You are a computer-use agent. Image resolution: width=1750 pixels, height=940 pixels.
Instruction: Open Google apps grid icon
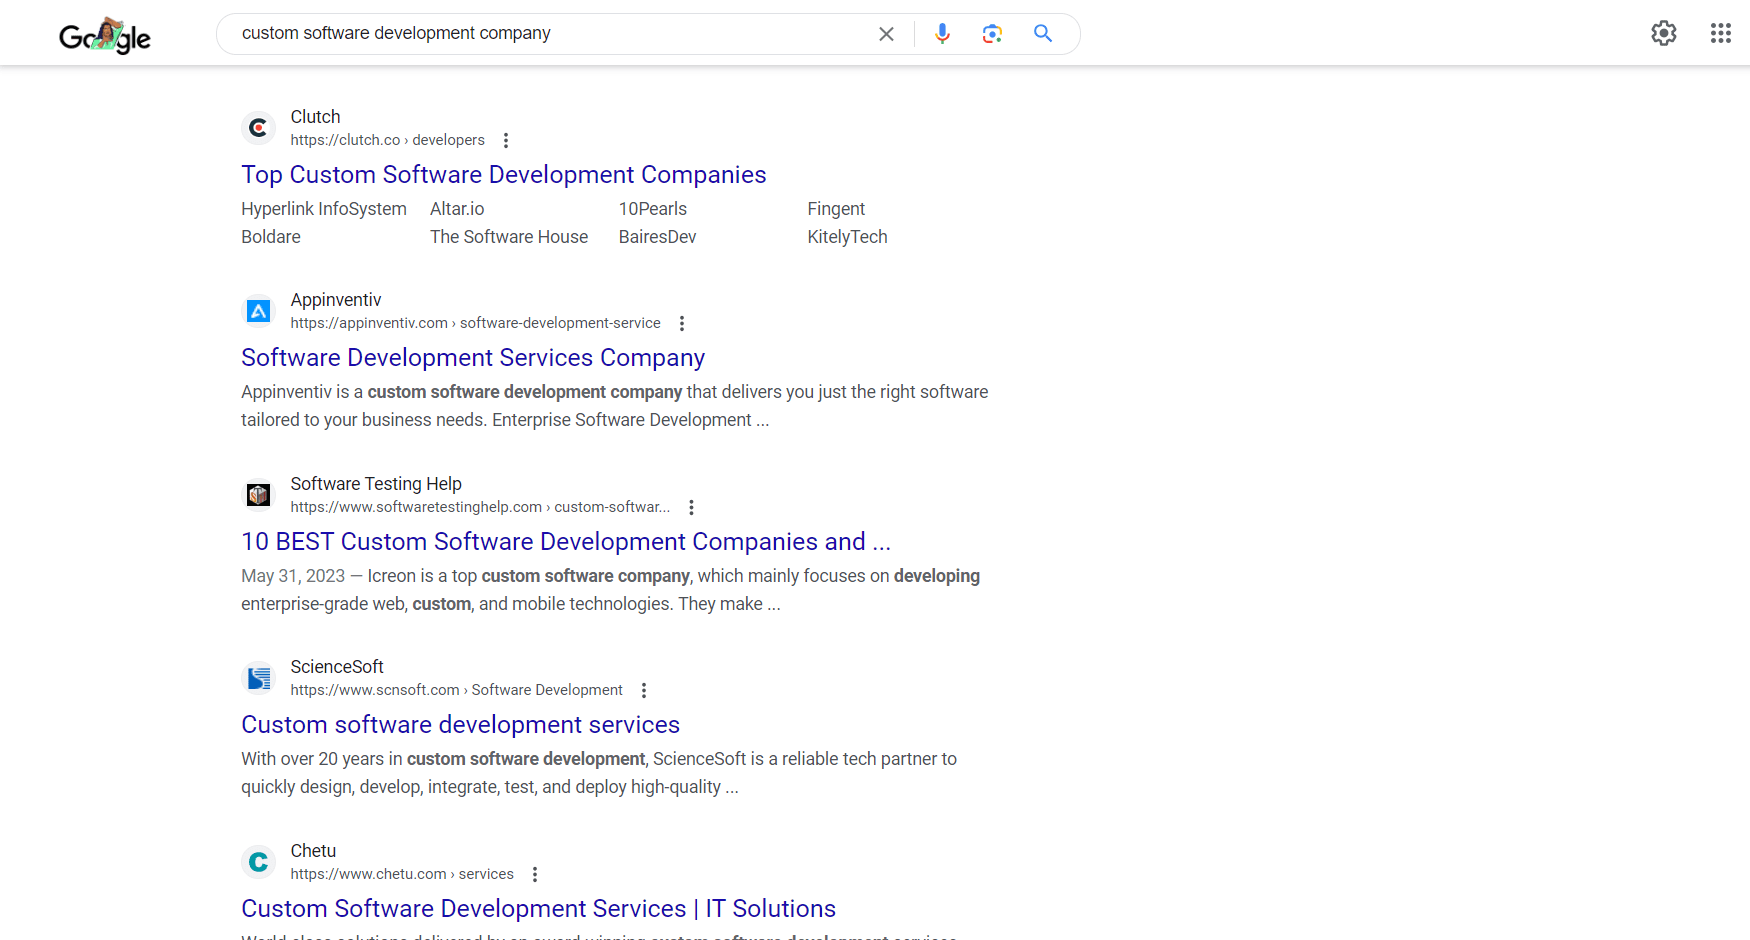[x=1721, y=33]
